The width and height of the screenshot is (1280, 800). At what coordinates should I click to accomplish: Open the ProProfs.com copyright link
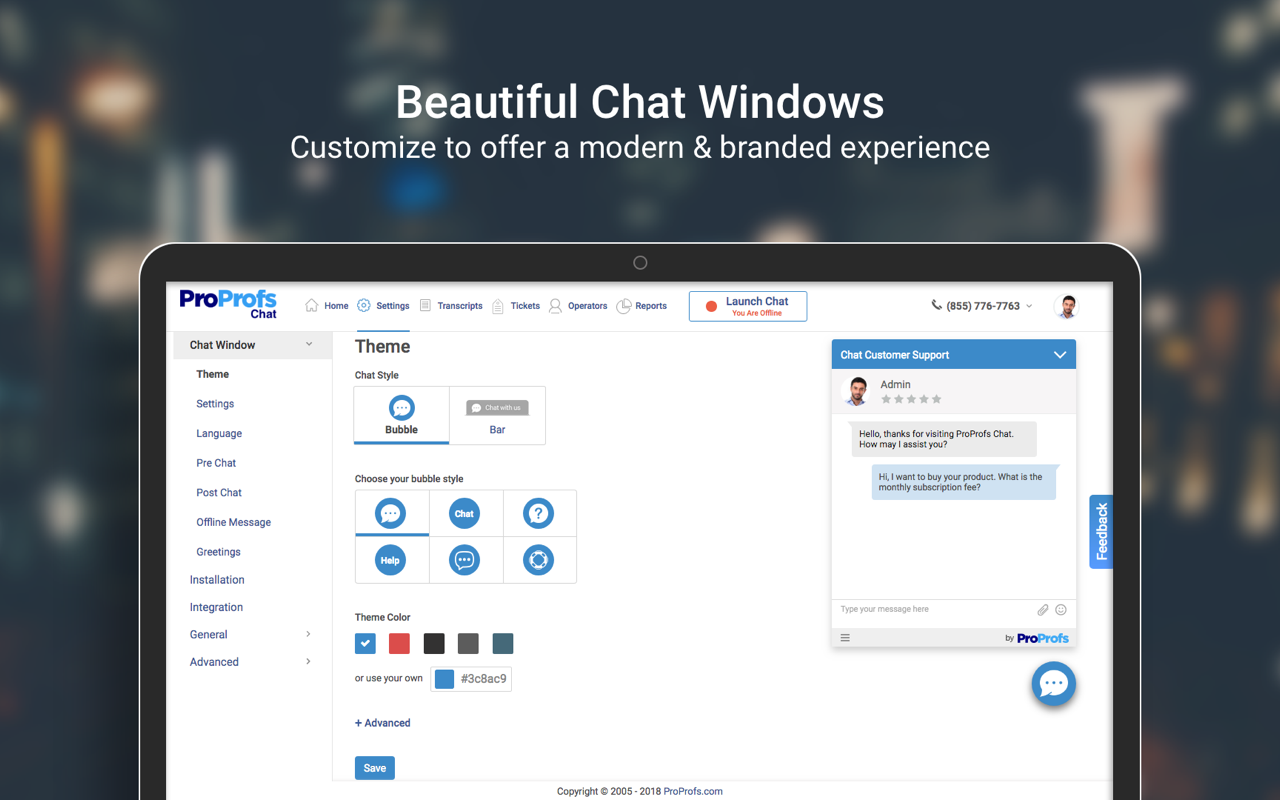[693, 791]
